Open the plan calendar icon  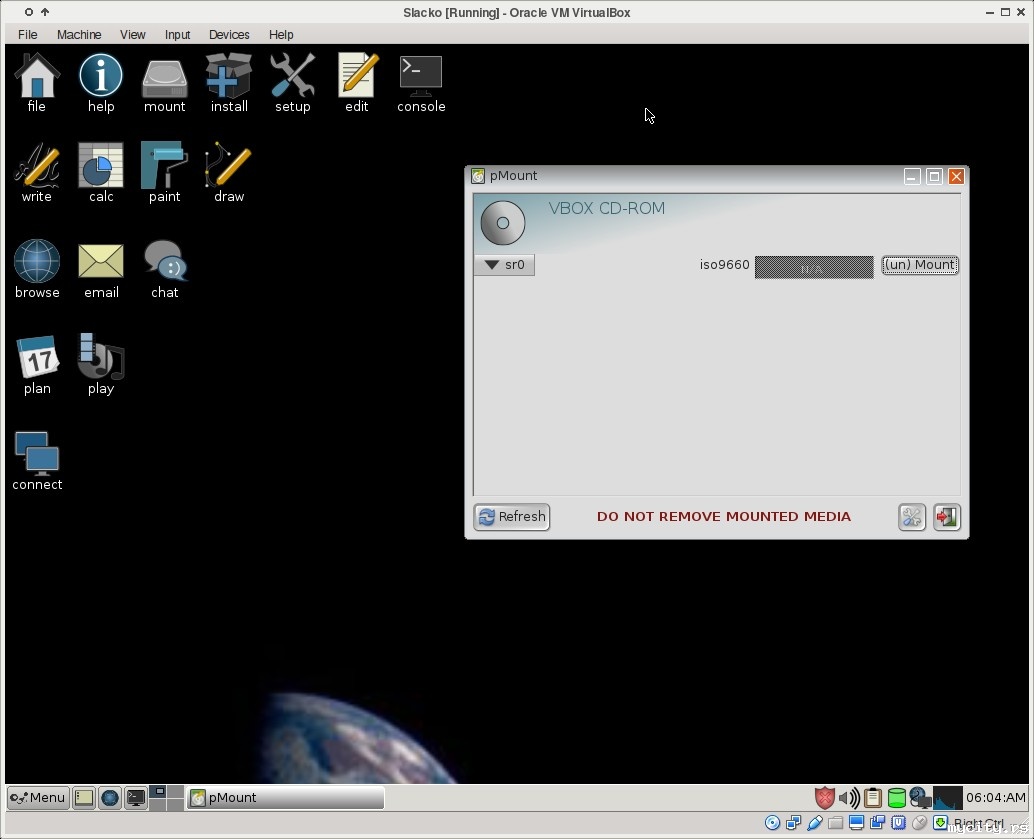tap(37, 365)
